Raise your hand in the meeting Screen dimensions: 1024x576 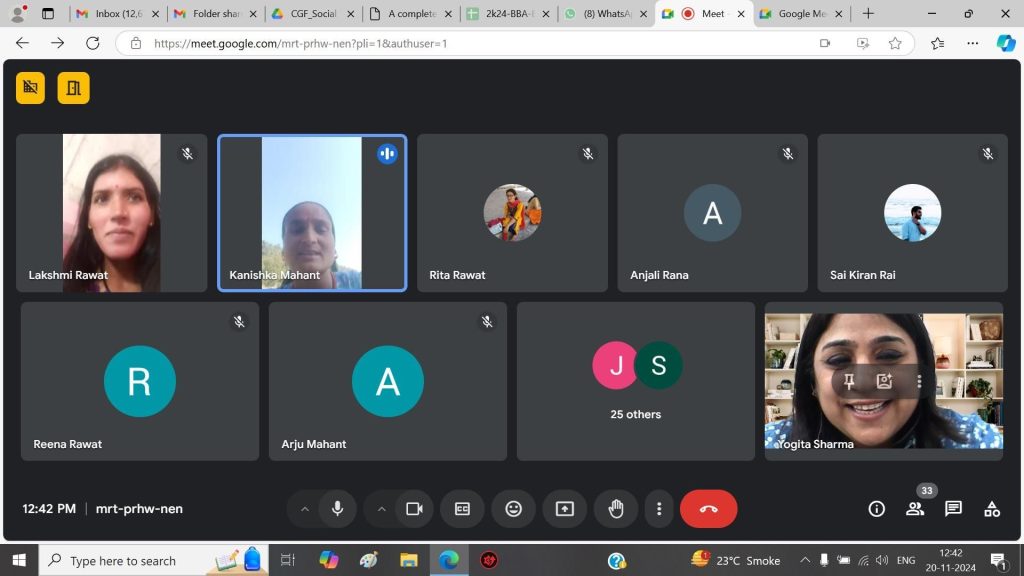tap(616, 509)
